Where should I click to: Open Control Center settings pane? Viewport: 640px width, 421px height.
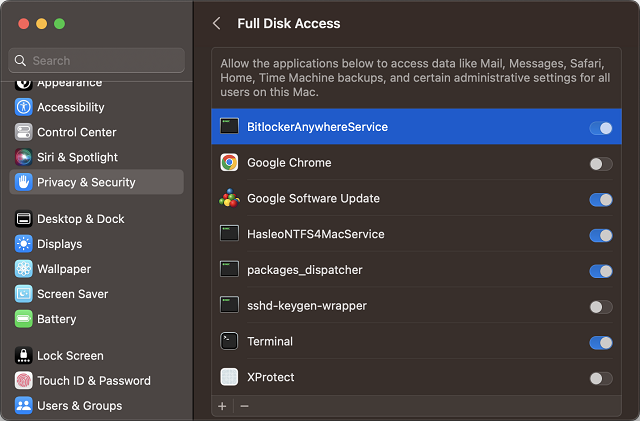click(x=96, y=132)
